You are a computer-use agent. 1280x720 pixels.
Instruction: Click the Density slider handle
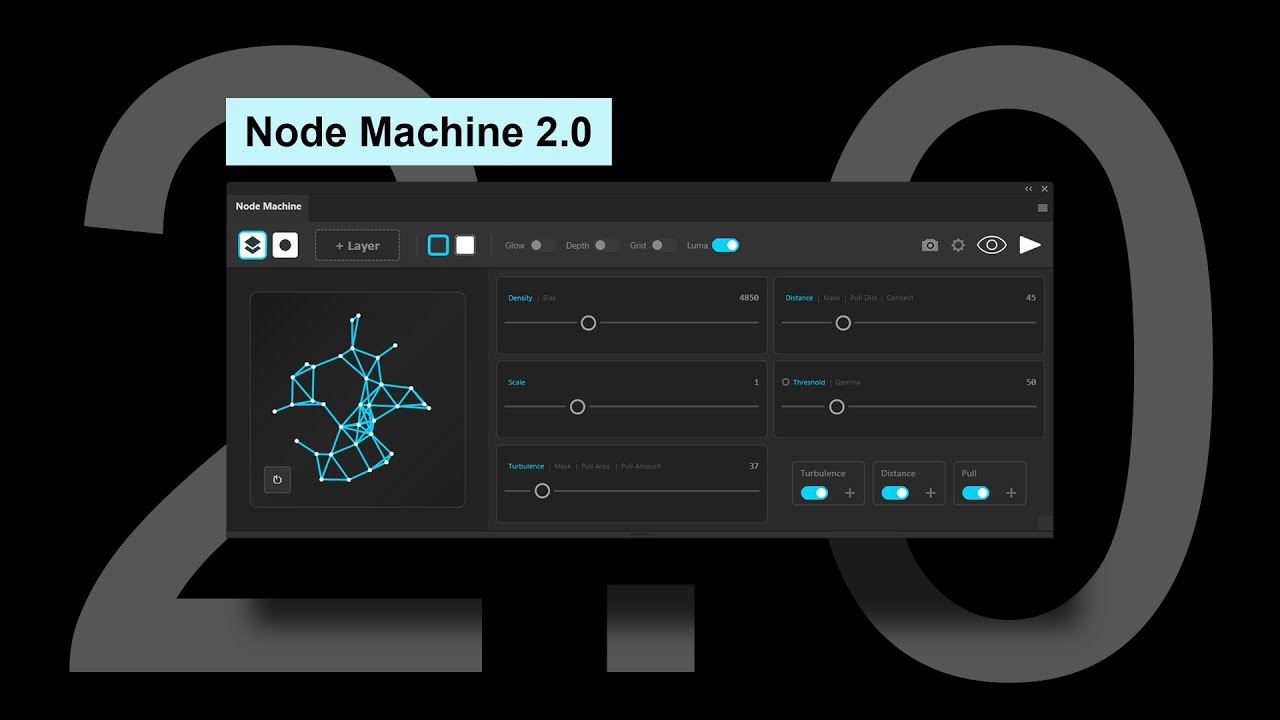pyautogui.click(x=588, y=323)
